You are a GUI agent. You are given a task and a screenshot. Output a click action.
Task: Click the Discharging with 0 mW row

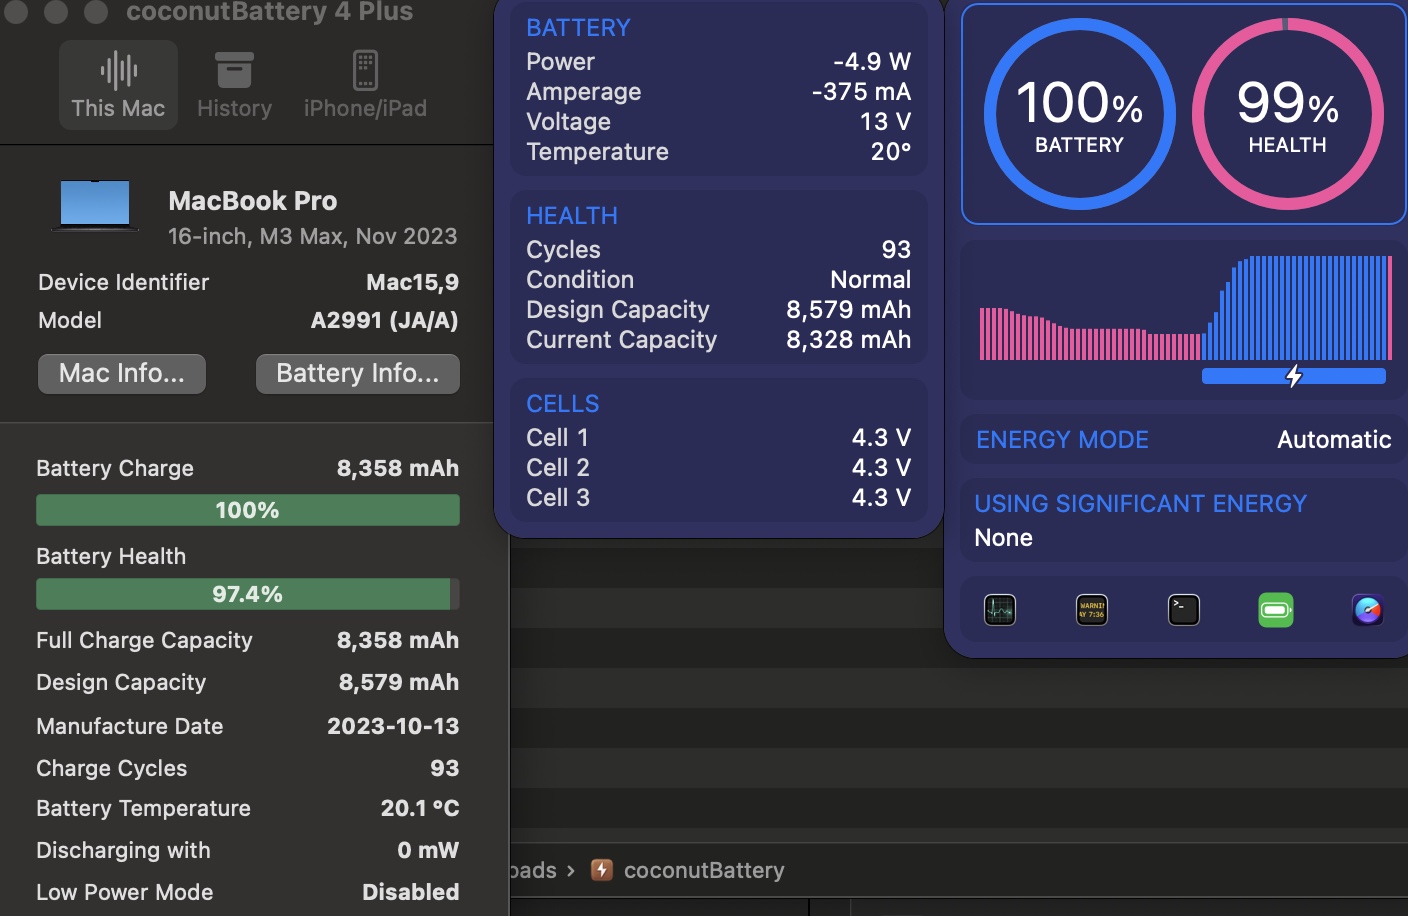coord(248,850)
